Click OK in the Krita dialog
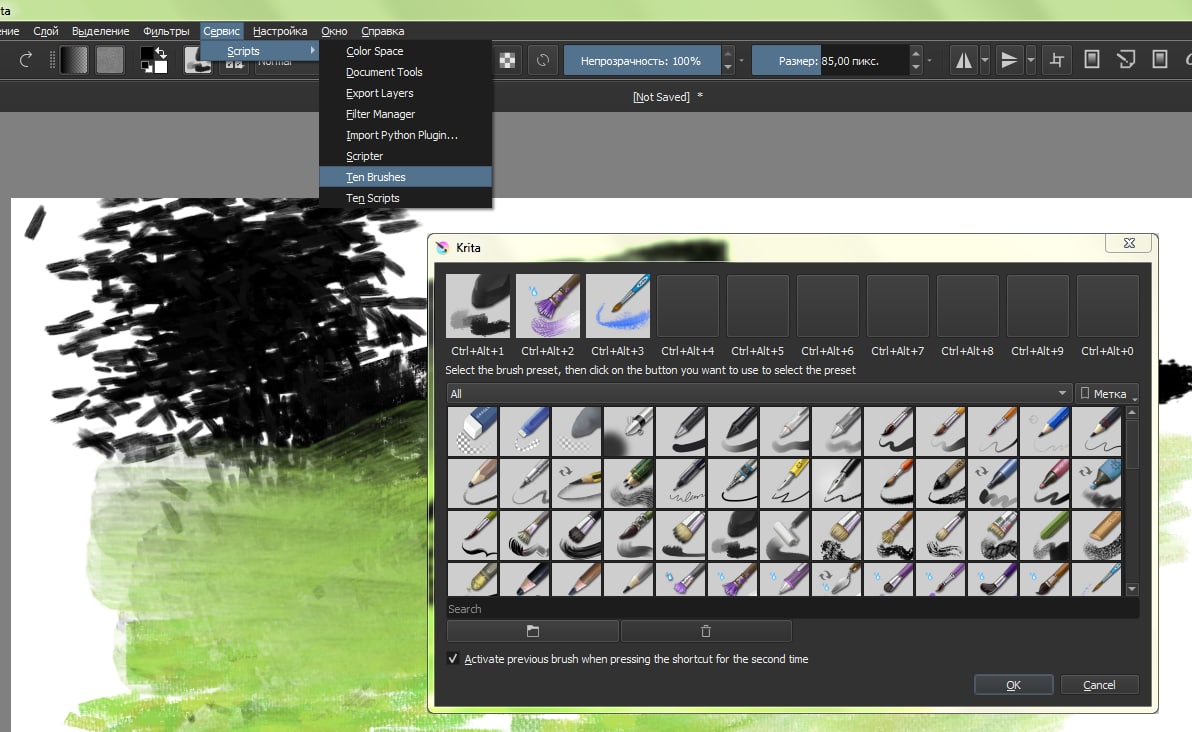Image resolution: width=1192 pixels, height=732 pixels. pos(1013,685)
